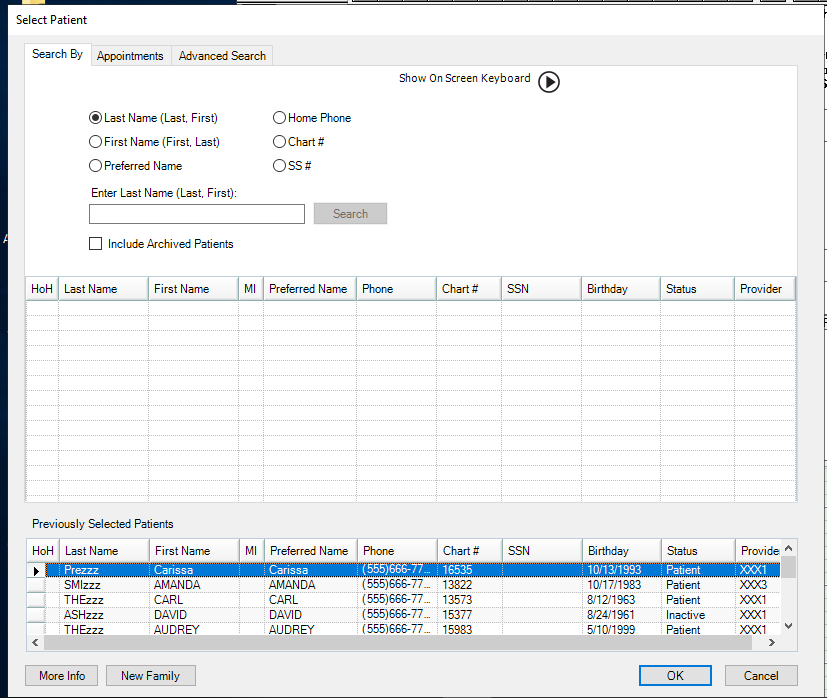Image resolution: width=827 pixels, height=698 pixels.
Task: Click the Chart # header in results grid
Action: pyautogui.click(x=469, y=289)
